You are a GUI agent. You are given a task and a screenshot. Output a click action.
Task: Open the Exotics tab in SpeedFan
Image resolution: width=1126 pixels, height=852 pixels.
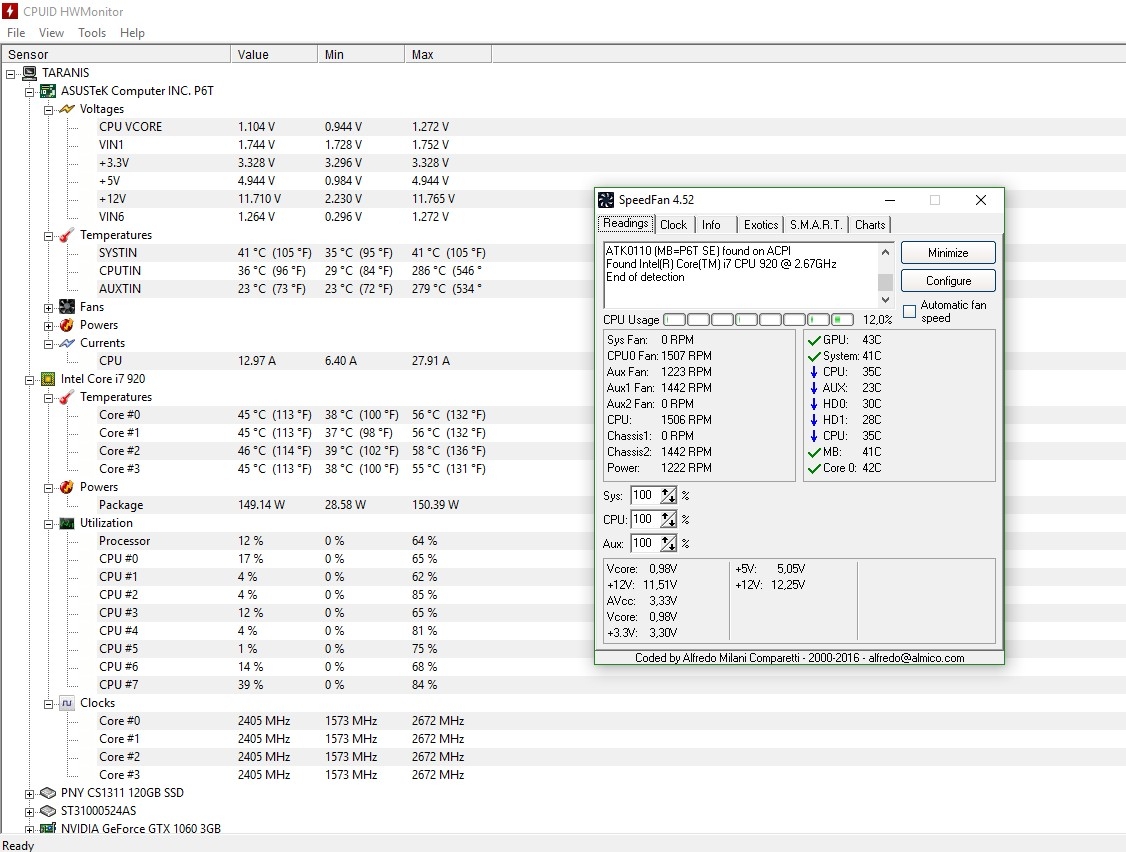[760, 225]
